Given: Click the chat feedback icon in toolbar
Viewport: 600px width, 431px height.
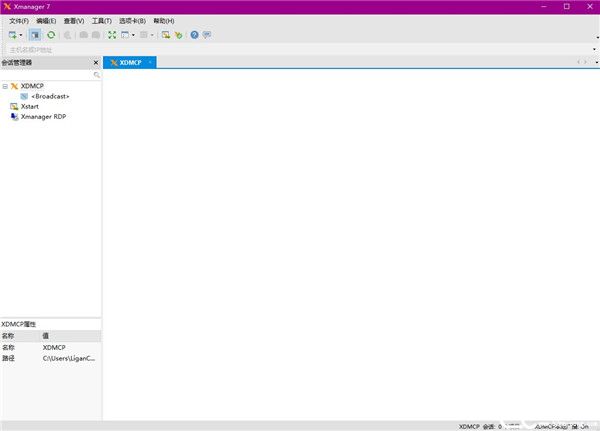Looking at the screenshot, I should (x=207, y=35).
